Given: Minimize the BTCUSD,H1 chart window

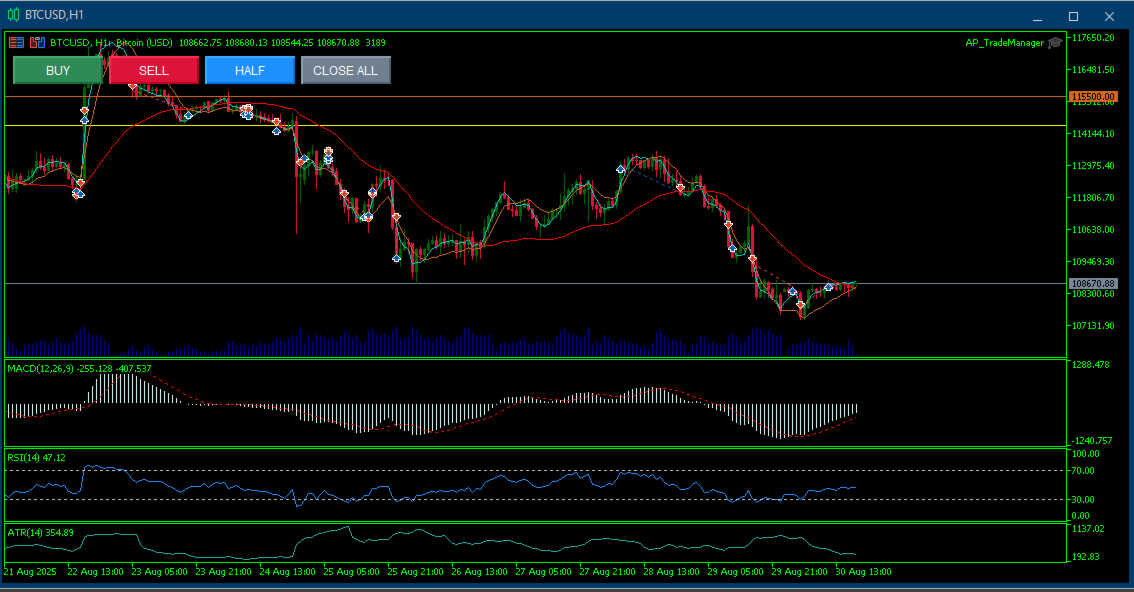Looking at the screenshot, I should pyautogui.click(x=1037, y=16).
